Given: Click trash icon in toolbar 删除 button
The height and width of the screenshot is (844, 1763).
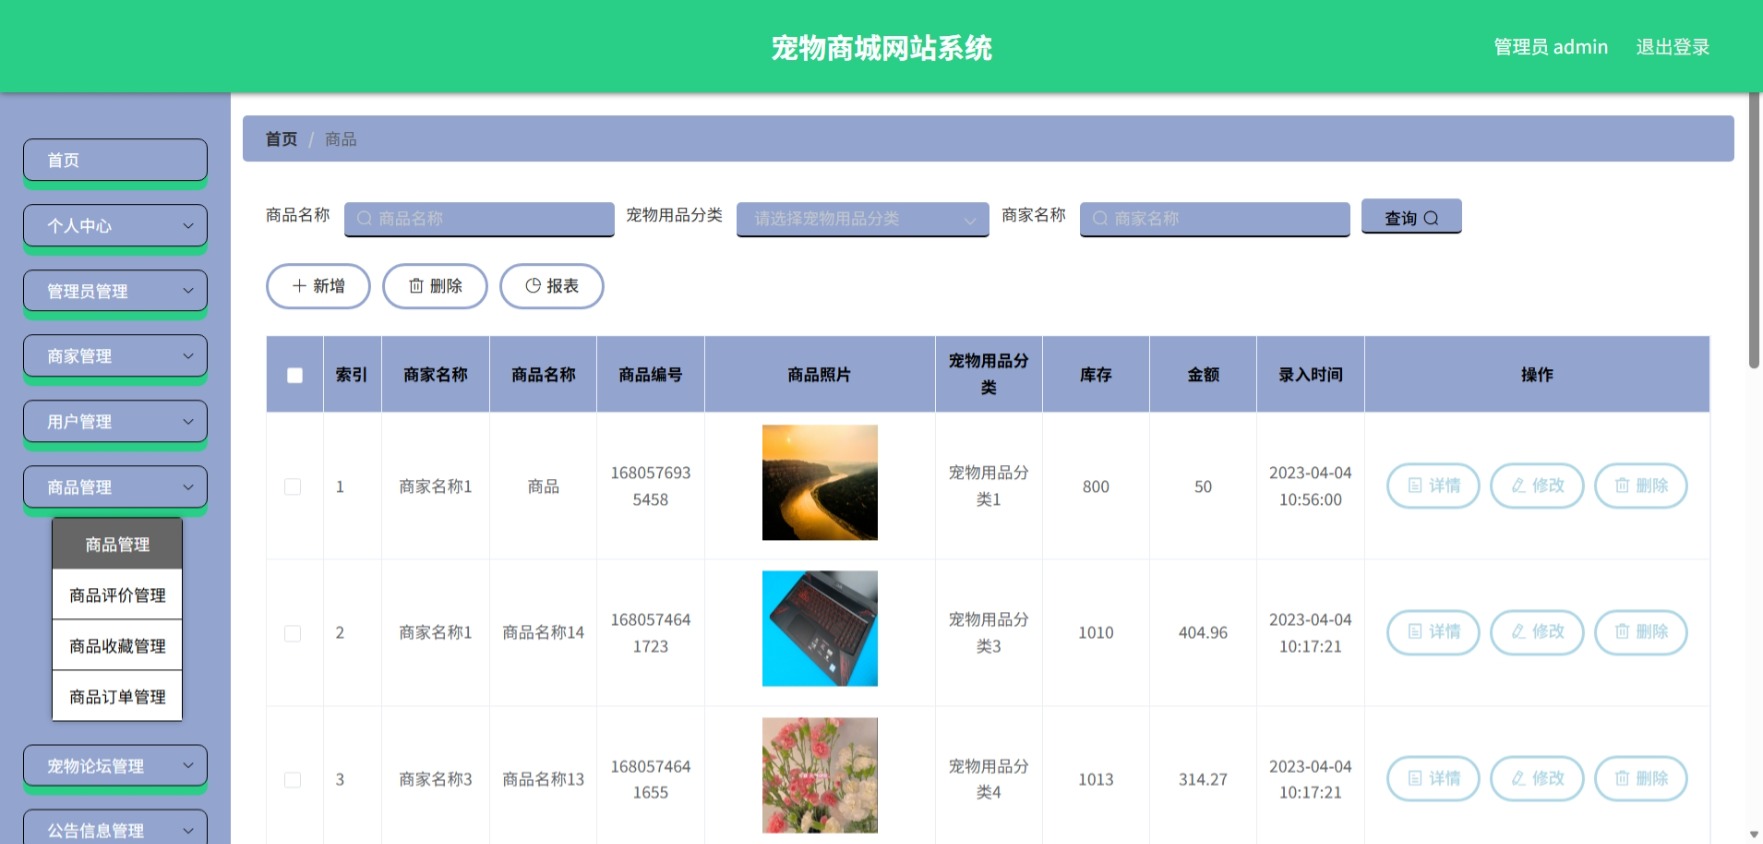Looking at the screenshot, I should 416,286.
